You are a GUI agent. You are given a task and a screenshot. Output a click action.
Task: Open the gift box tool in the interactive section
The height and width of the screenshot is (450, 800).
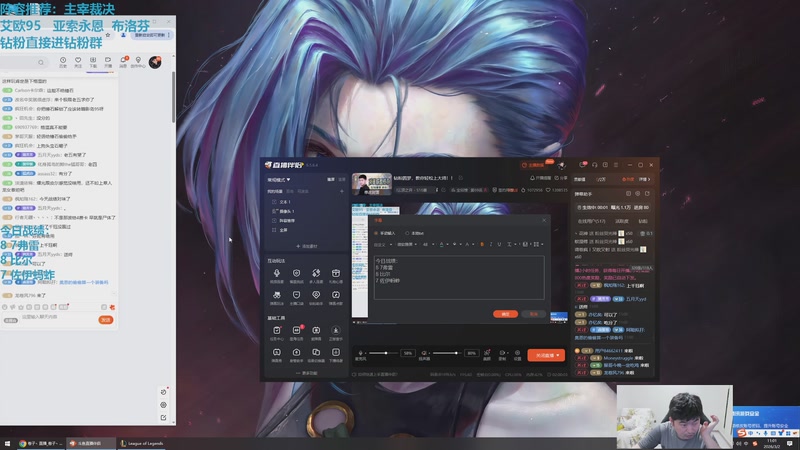tap(336, 273)
